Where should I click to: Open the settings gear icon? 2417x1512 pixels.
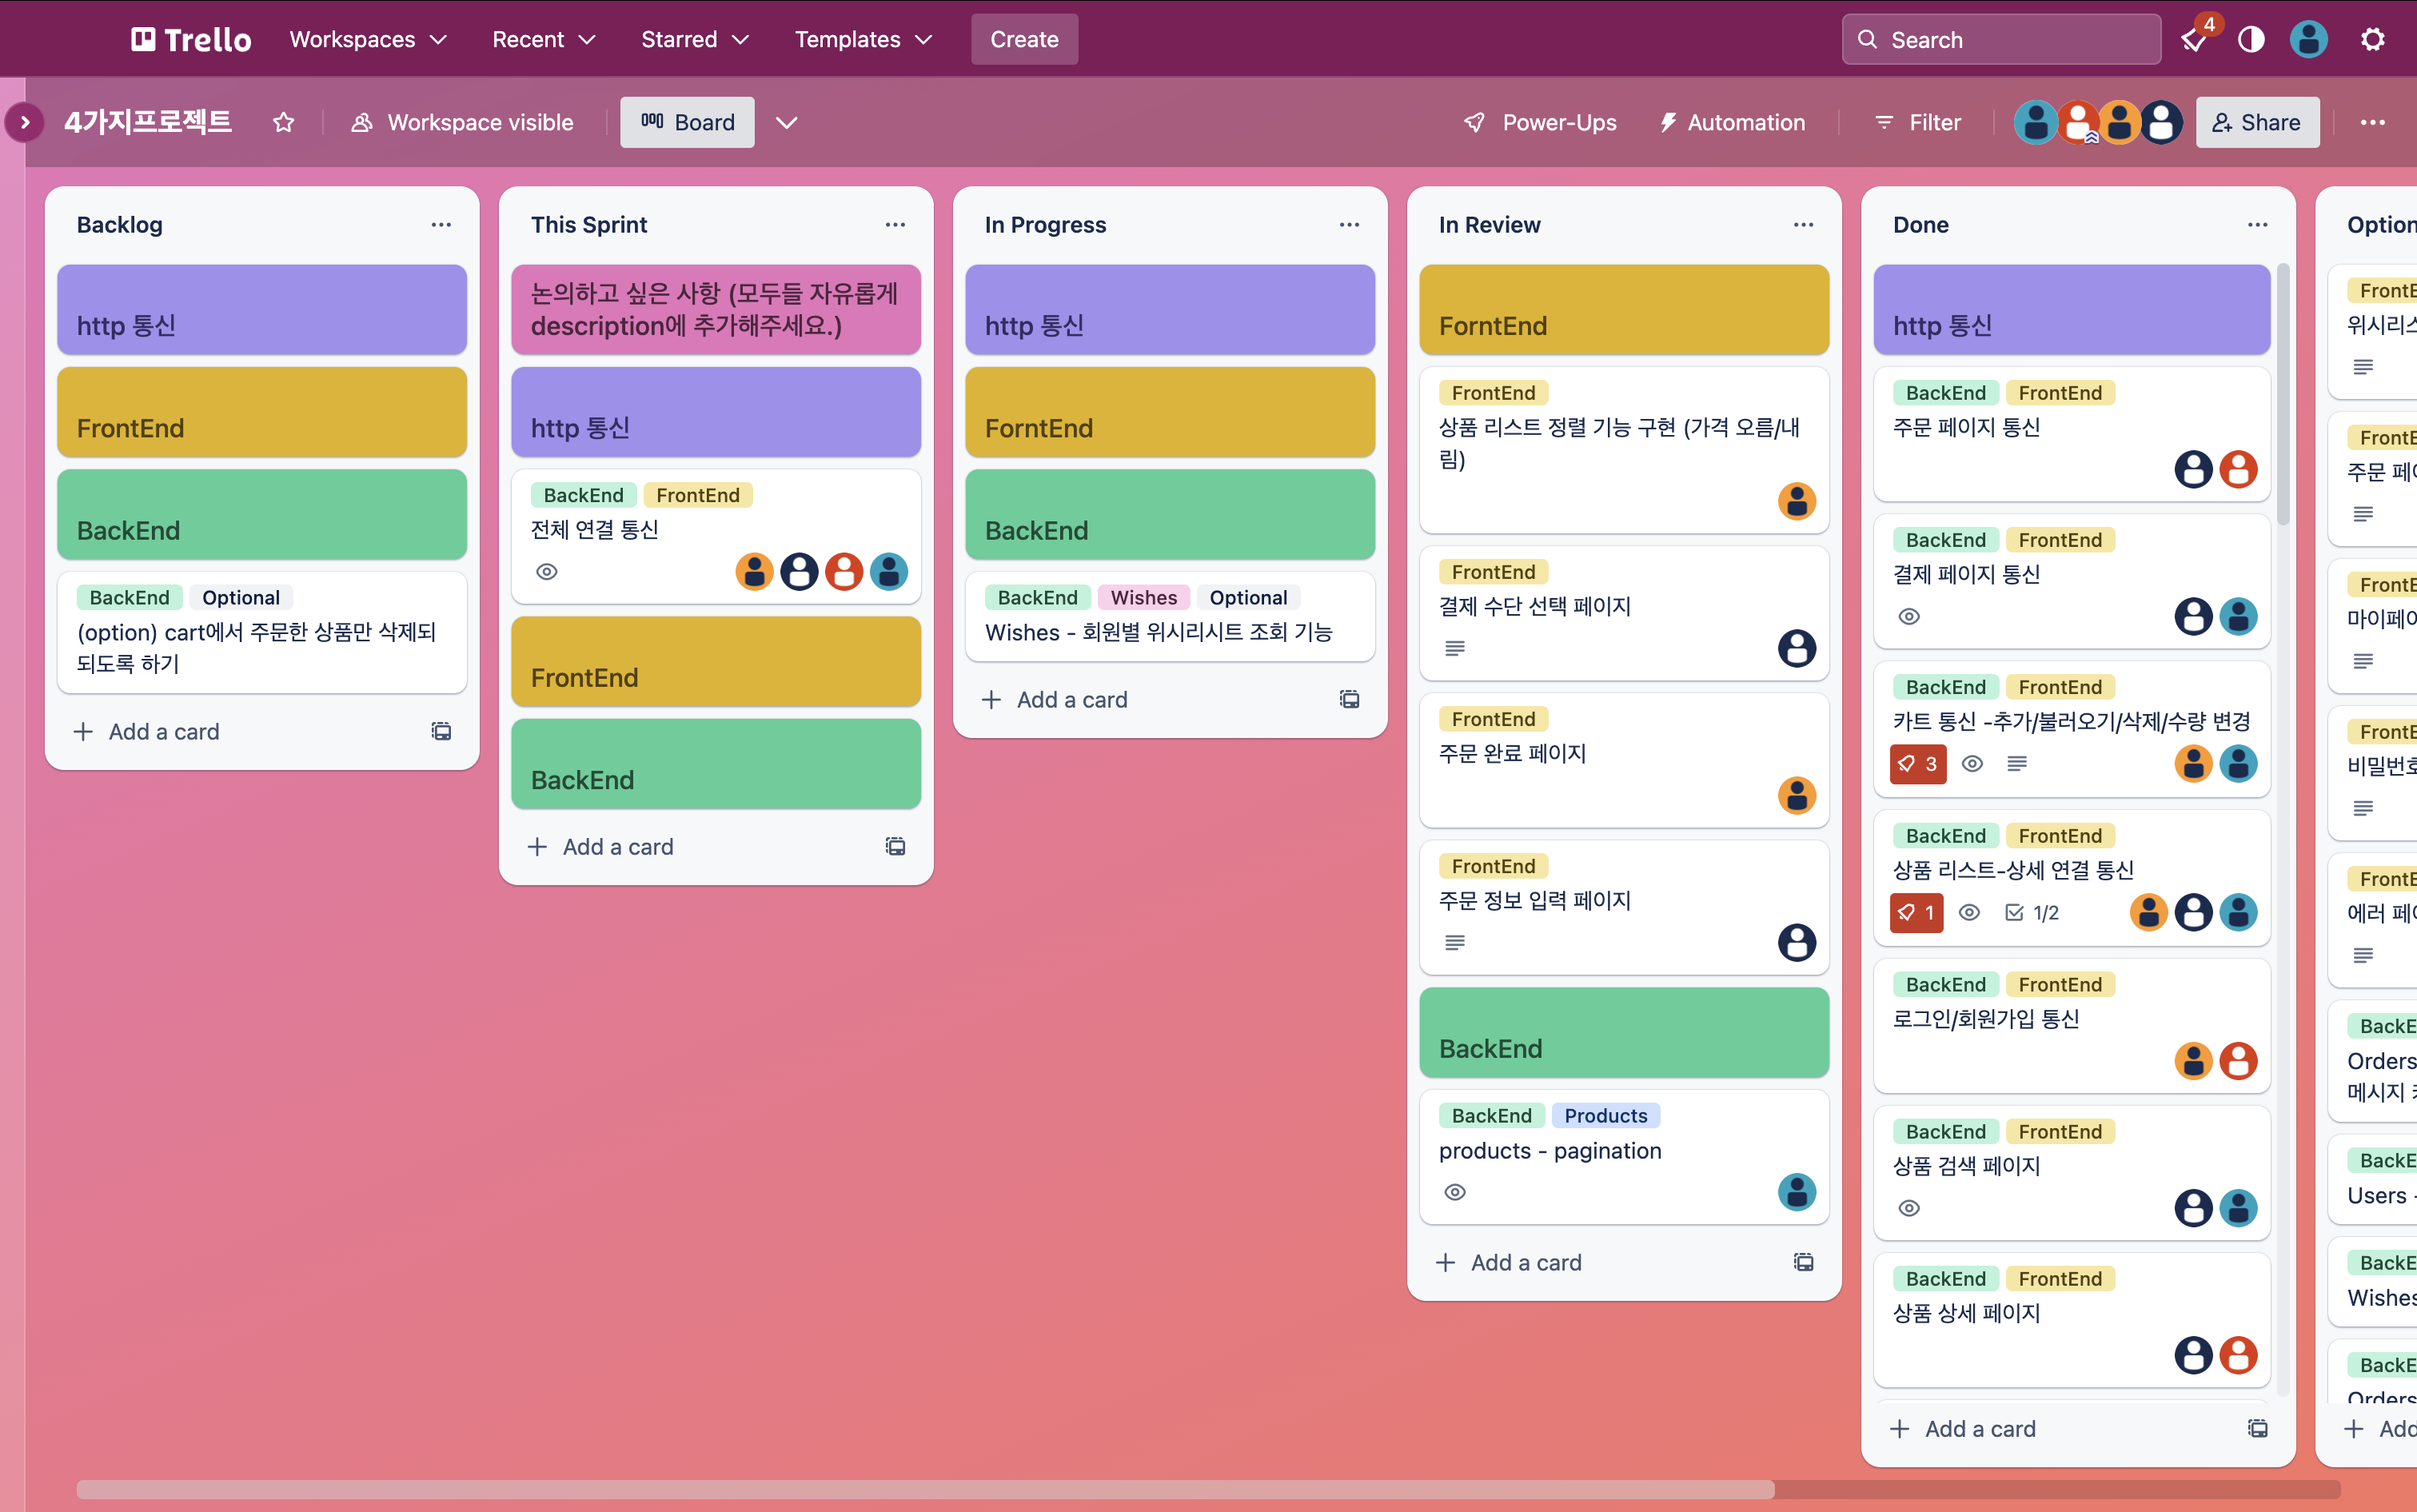click(x=2373, y=40)
